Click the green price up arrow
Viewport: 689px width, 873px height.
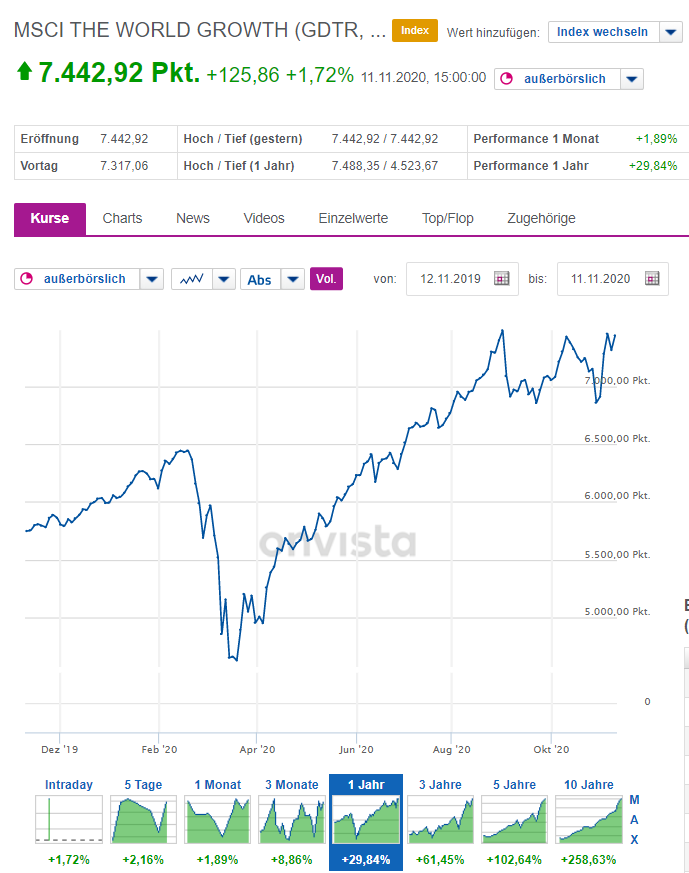pyautogui.click(x=25, y=73)
